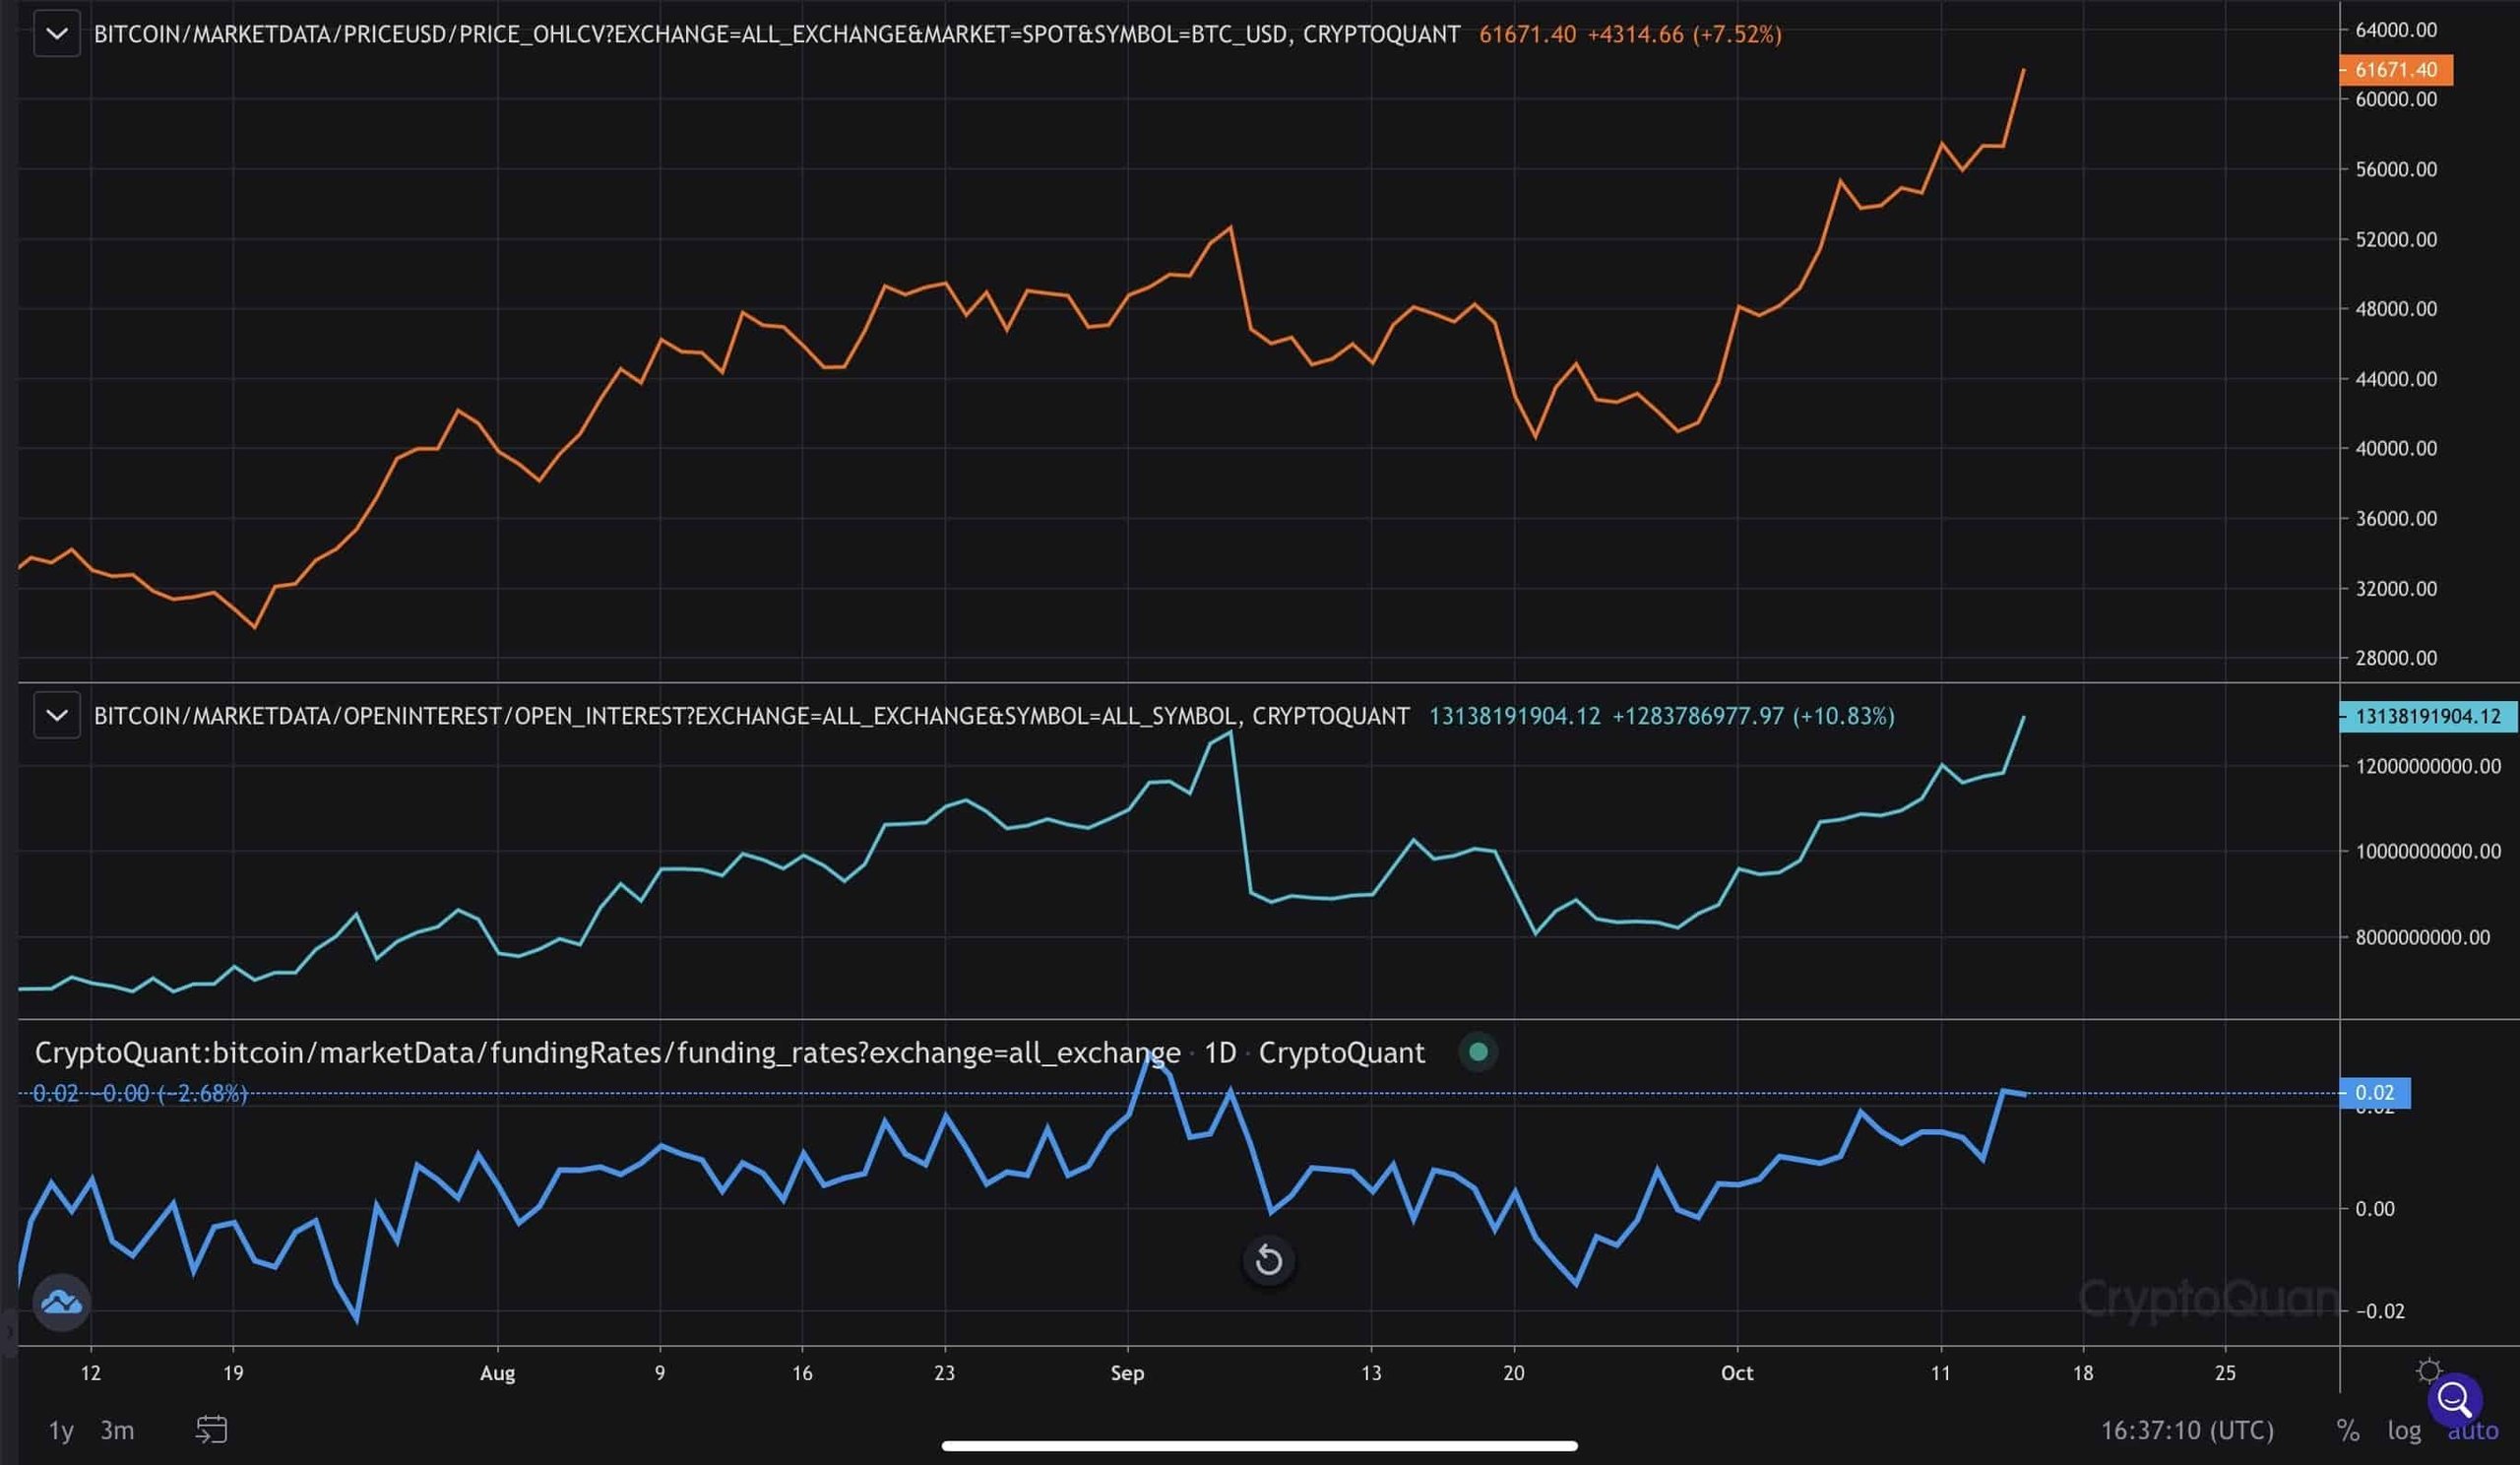Toggle log scale mode

[2404, 1431]
